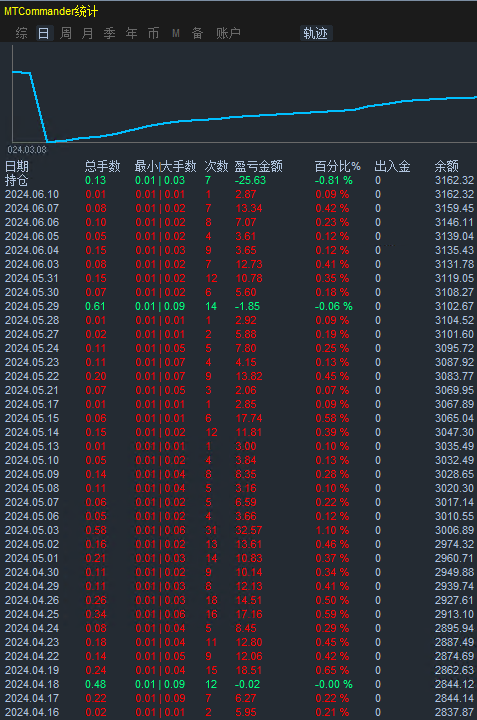Click the 0.61 total lots value

point(95,306)
